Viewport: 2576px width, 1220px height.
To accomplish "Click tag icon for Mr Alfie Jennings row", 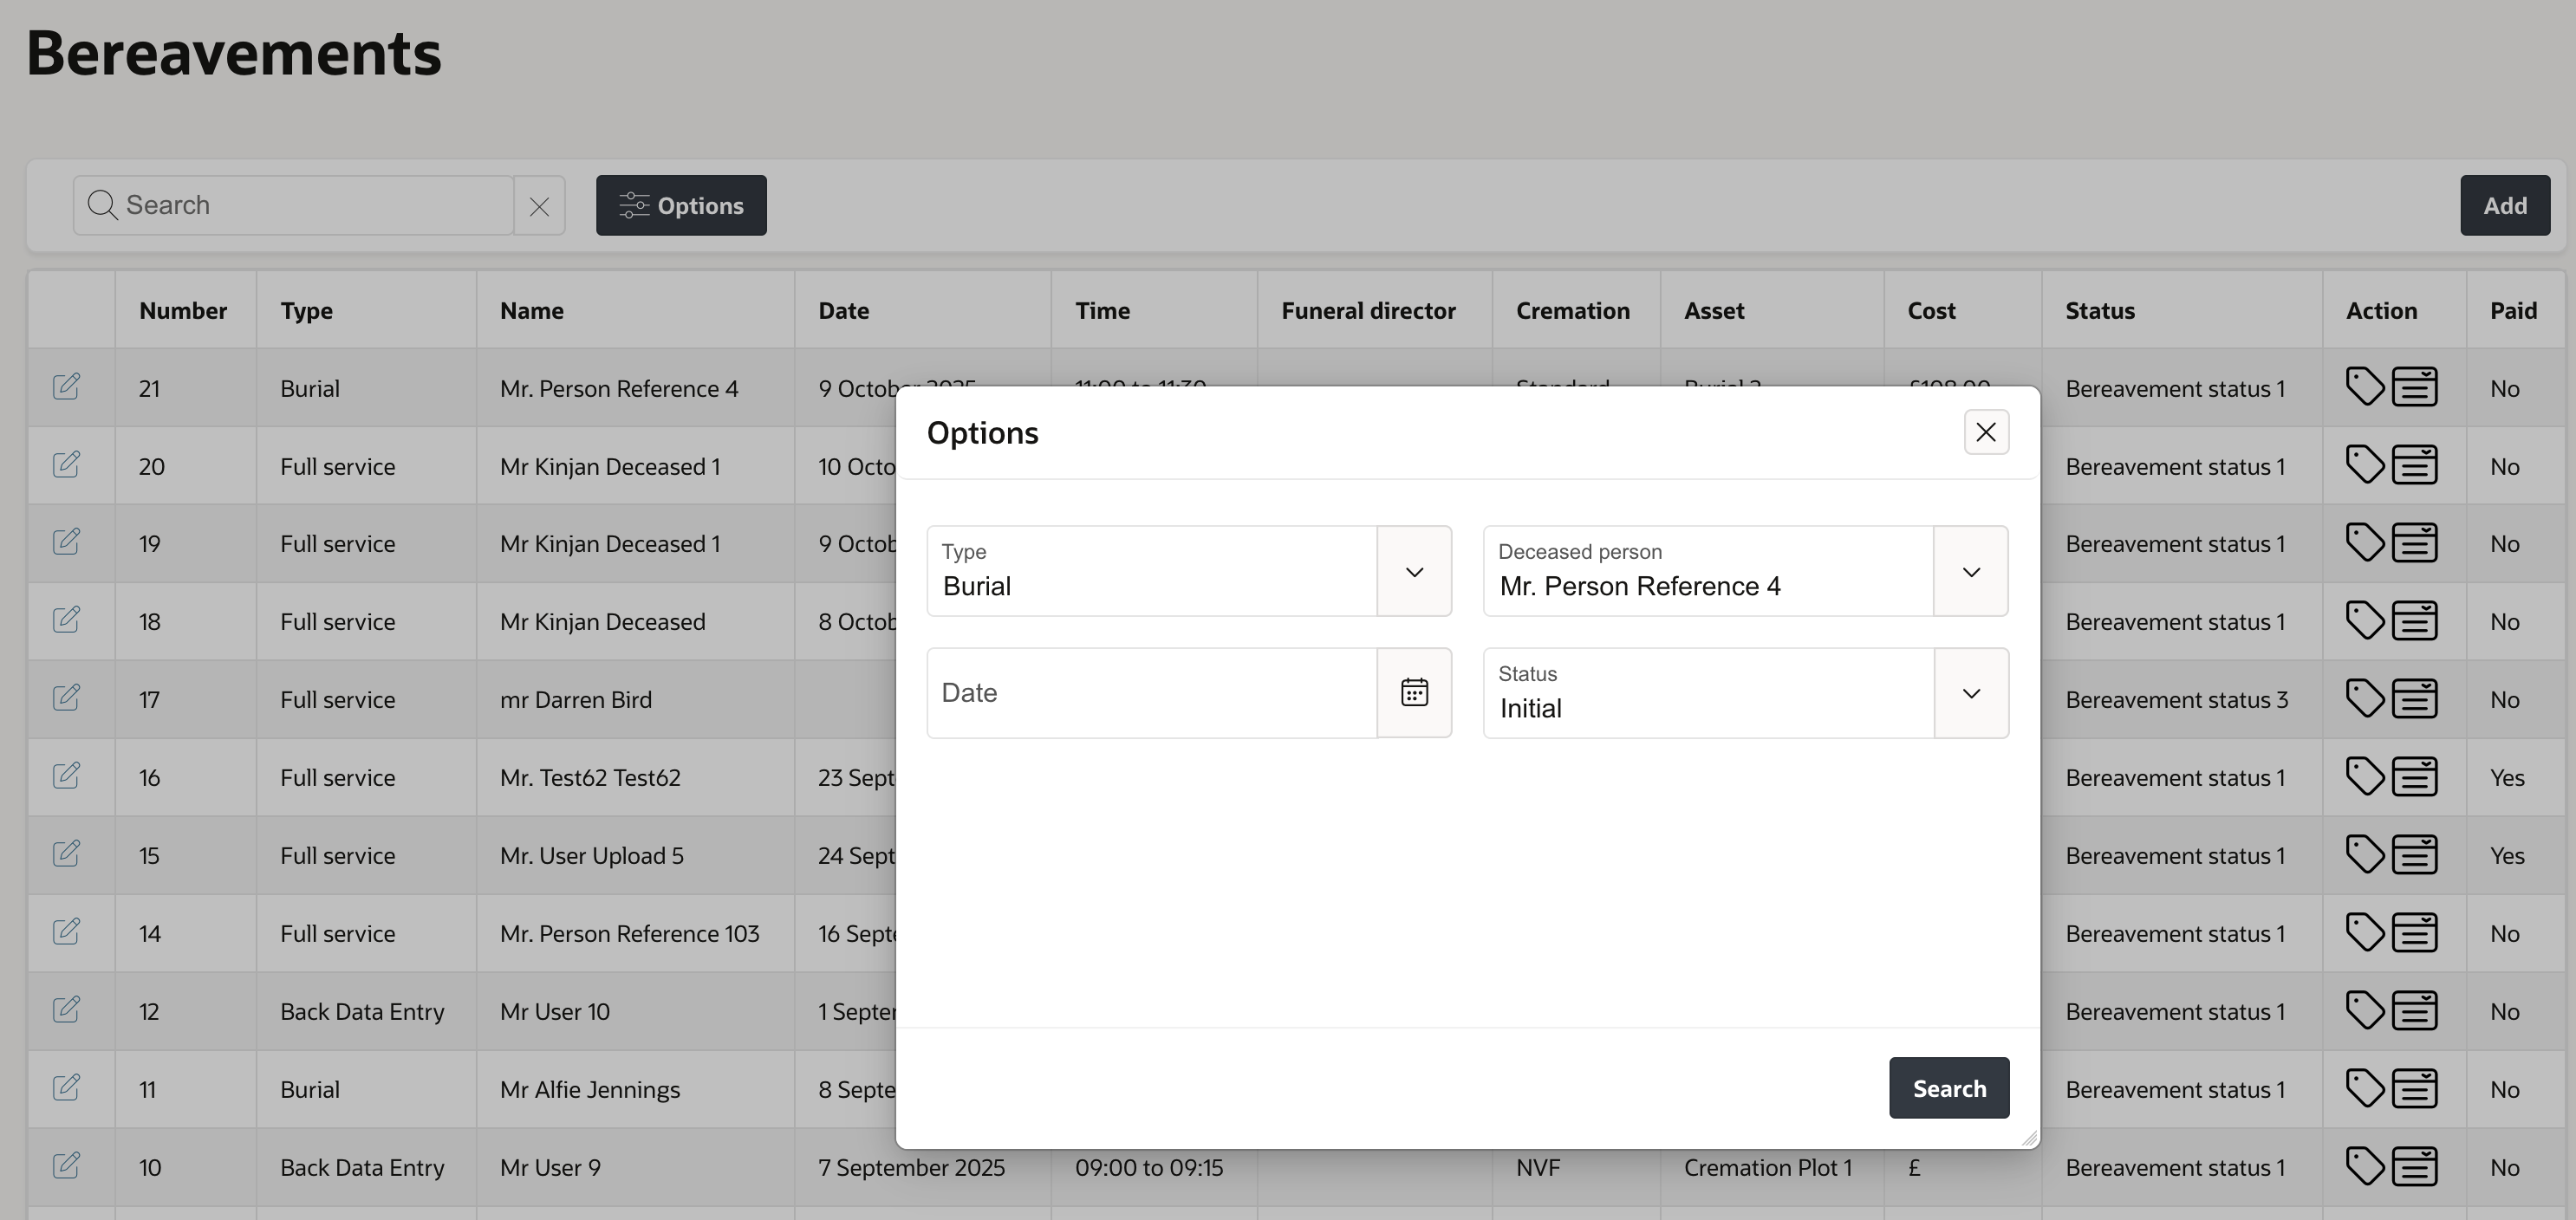I will (2365, 1088).
